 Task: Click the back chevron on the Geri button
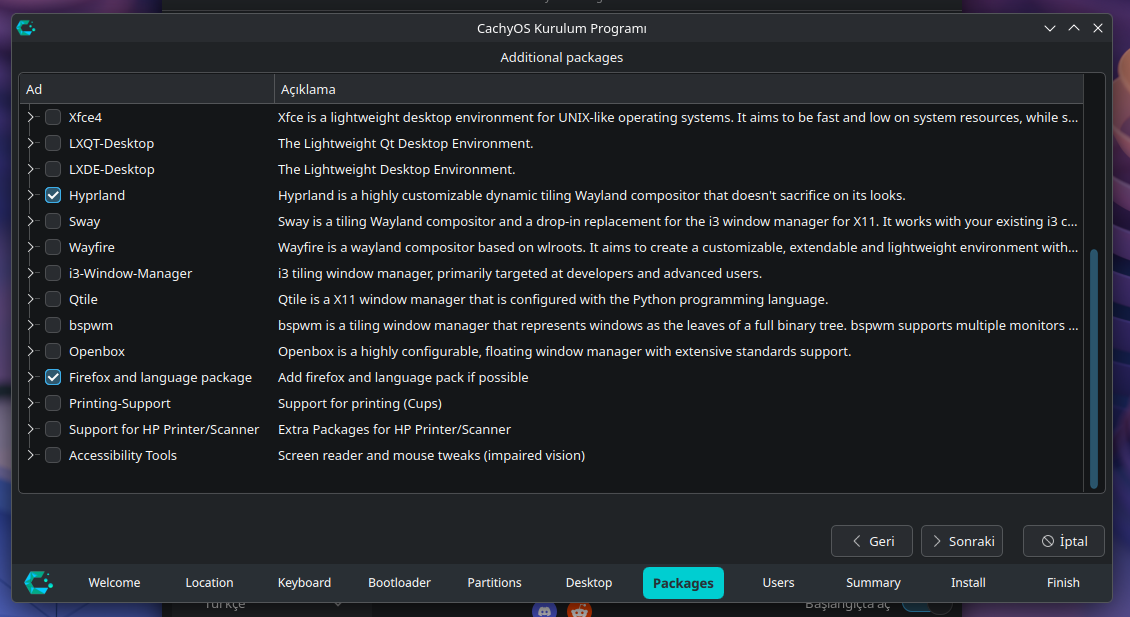point(857,541)
